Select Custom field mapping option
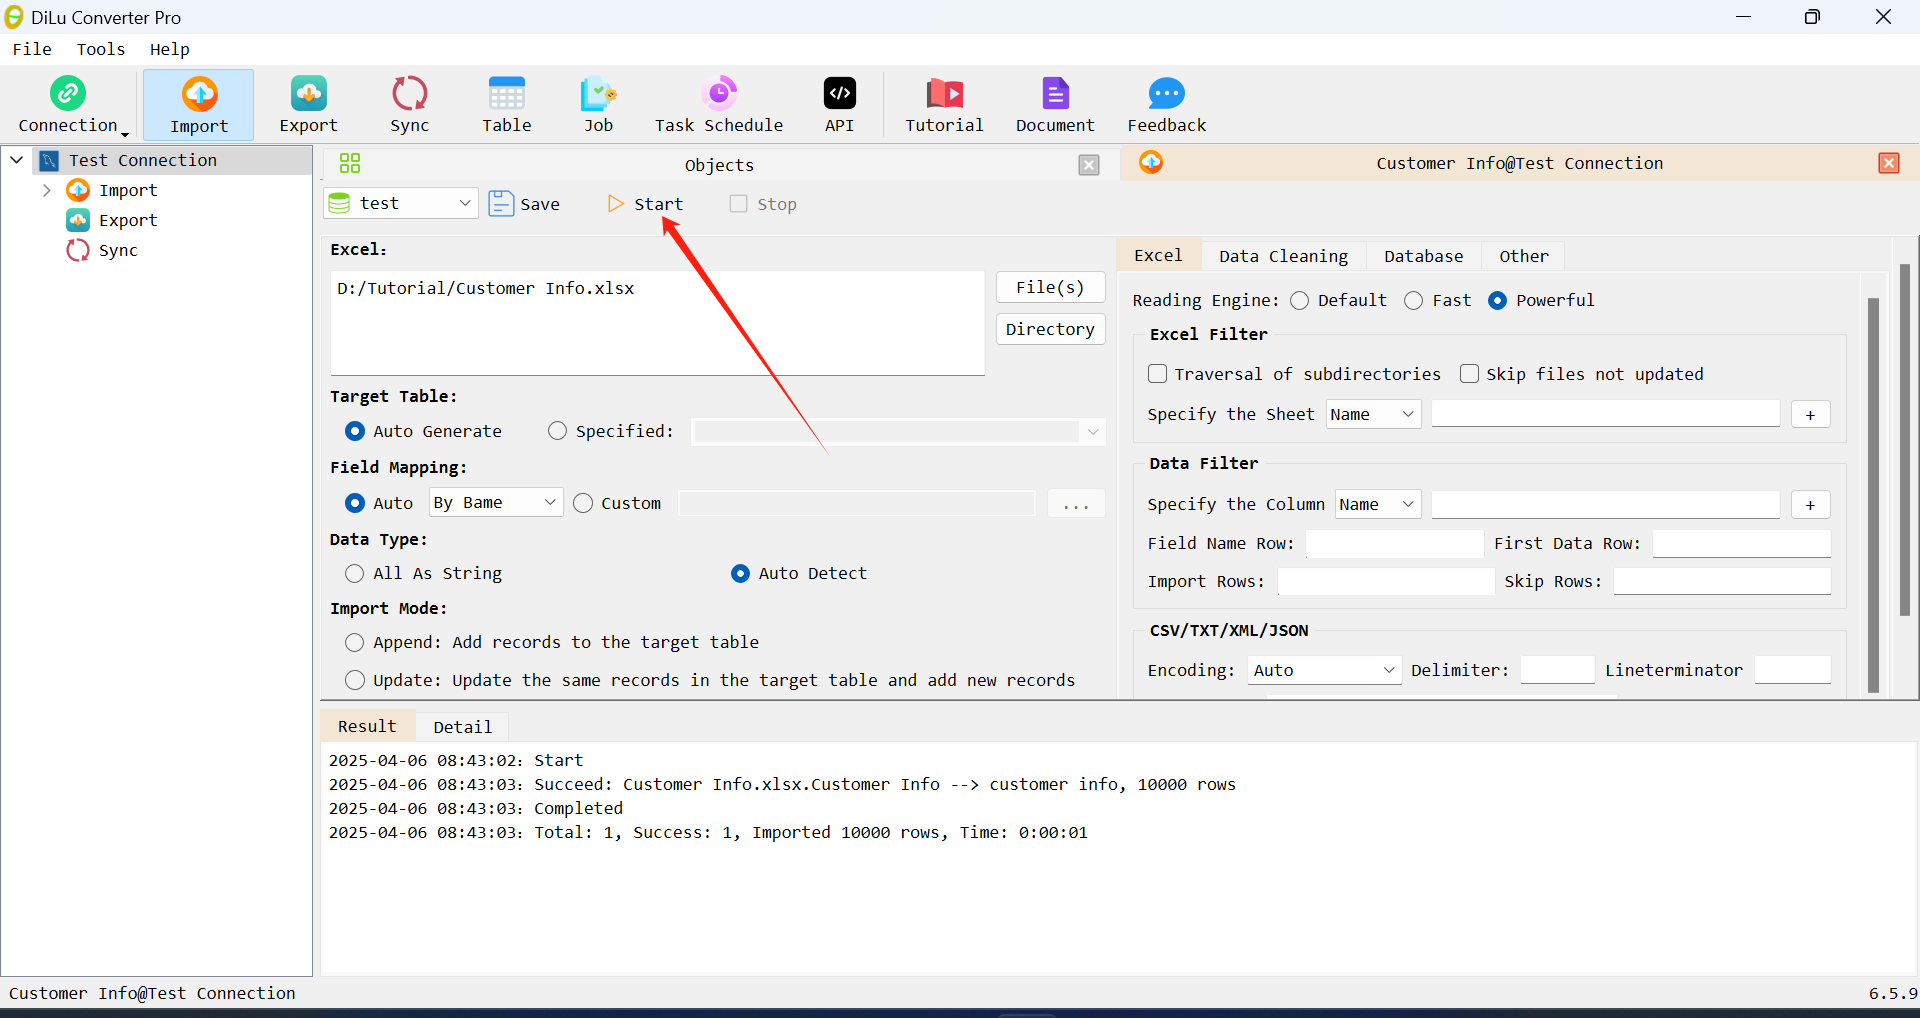The width and height of the screenshot is (1920, 1018). pos(584,503)
